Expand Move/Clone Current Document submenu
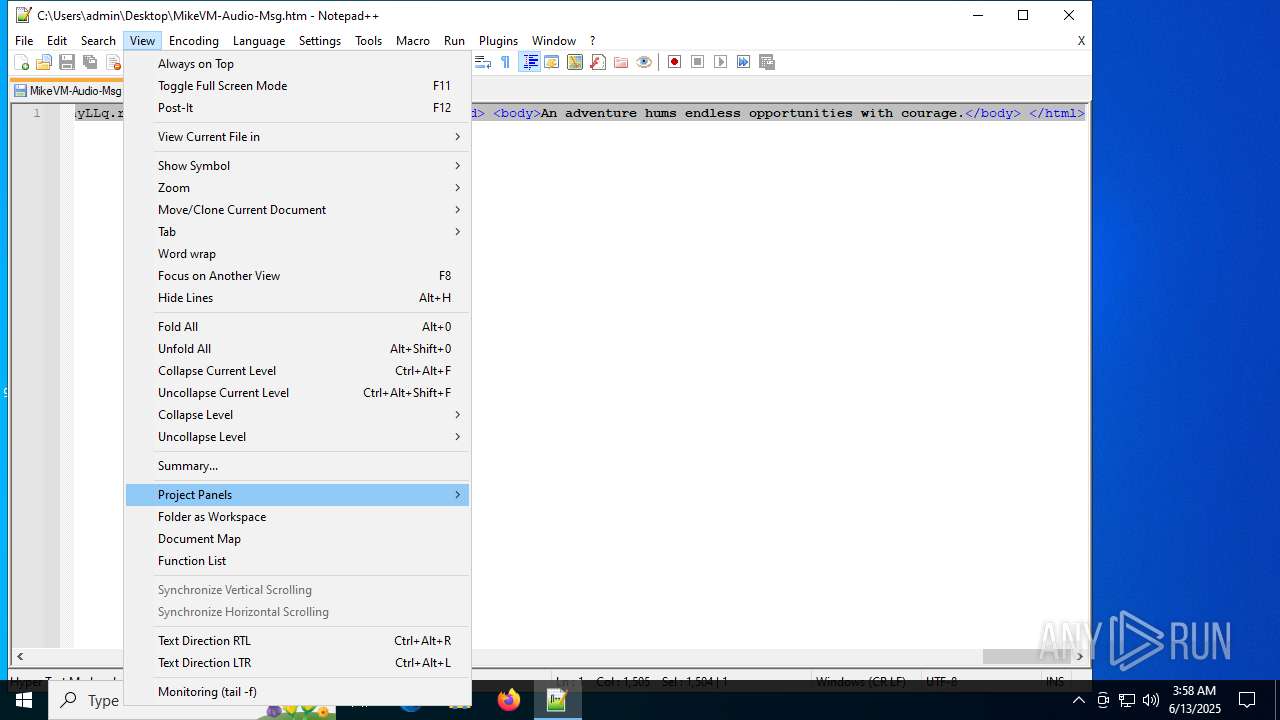This screenshot has height=720, width=1280. 297,210
